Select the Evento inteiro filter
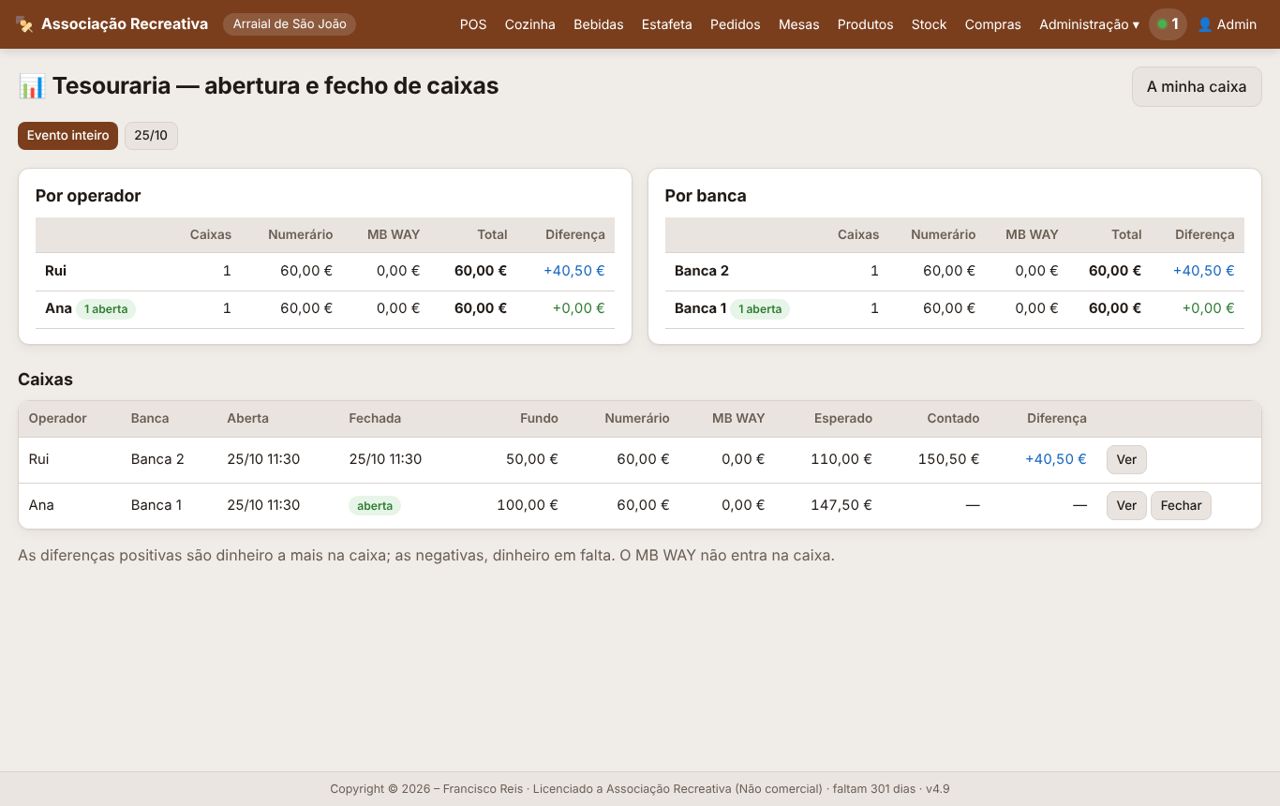Image resolution: width=1280 pixels, height=806 pixels. pos(68,135)
